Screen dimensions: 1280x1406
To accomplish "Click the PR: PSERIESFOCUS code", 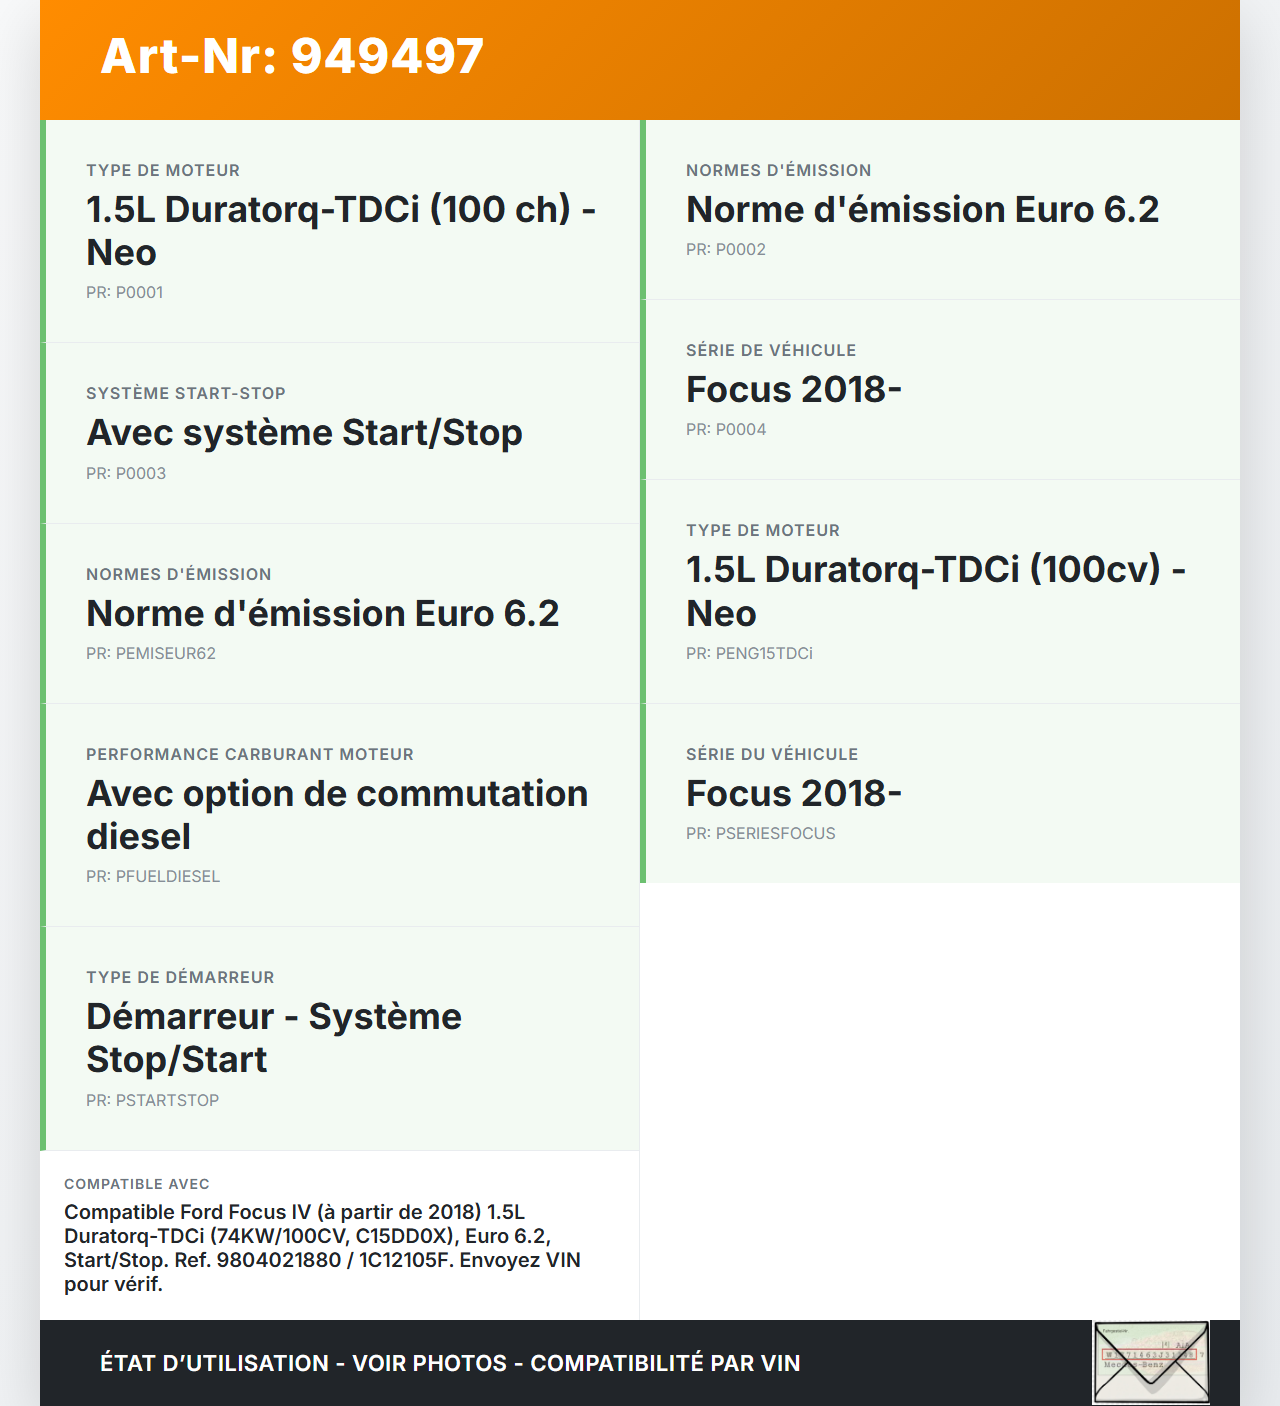I will [x=760, y=834].
